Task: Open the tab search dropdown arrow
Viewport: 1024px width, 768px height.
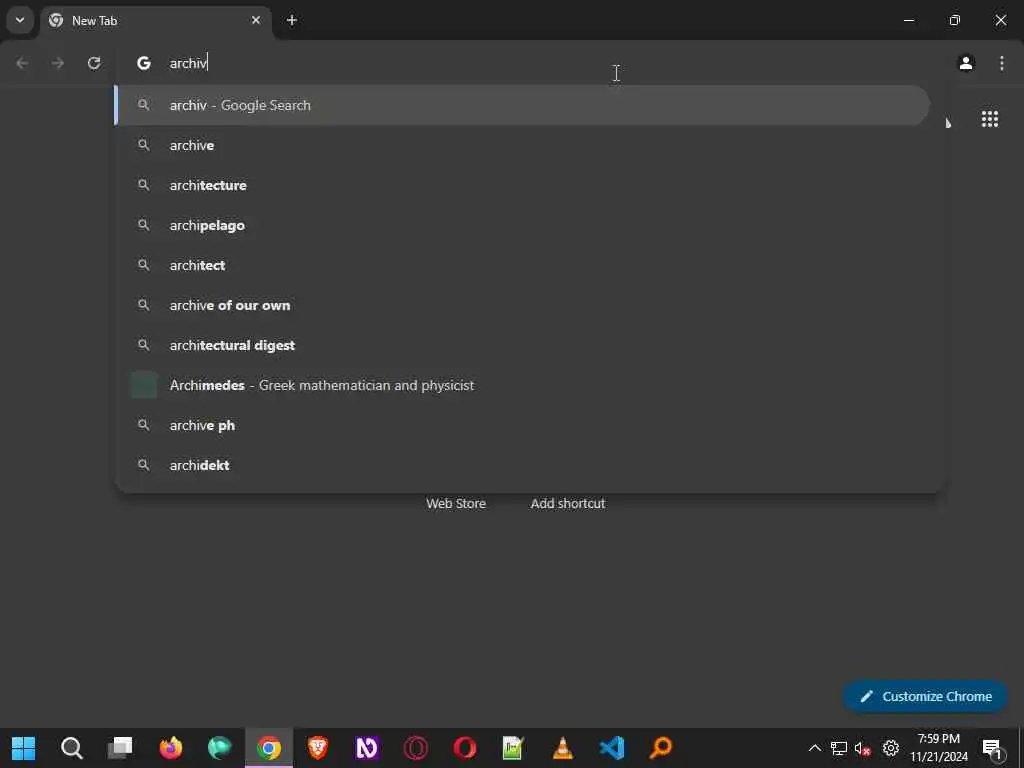Action: tap(20, 20)
